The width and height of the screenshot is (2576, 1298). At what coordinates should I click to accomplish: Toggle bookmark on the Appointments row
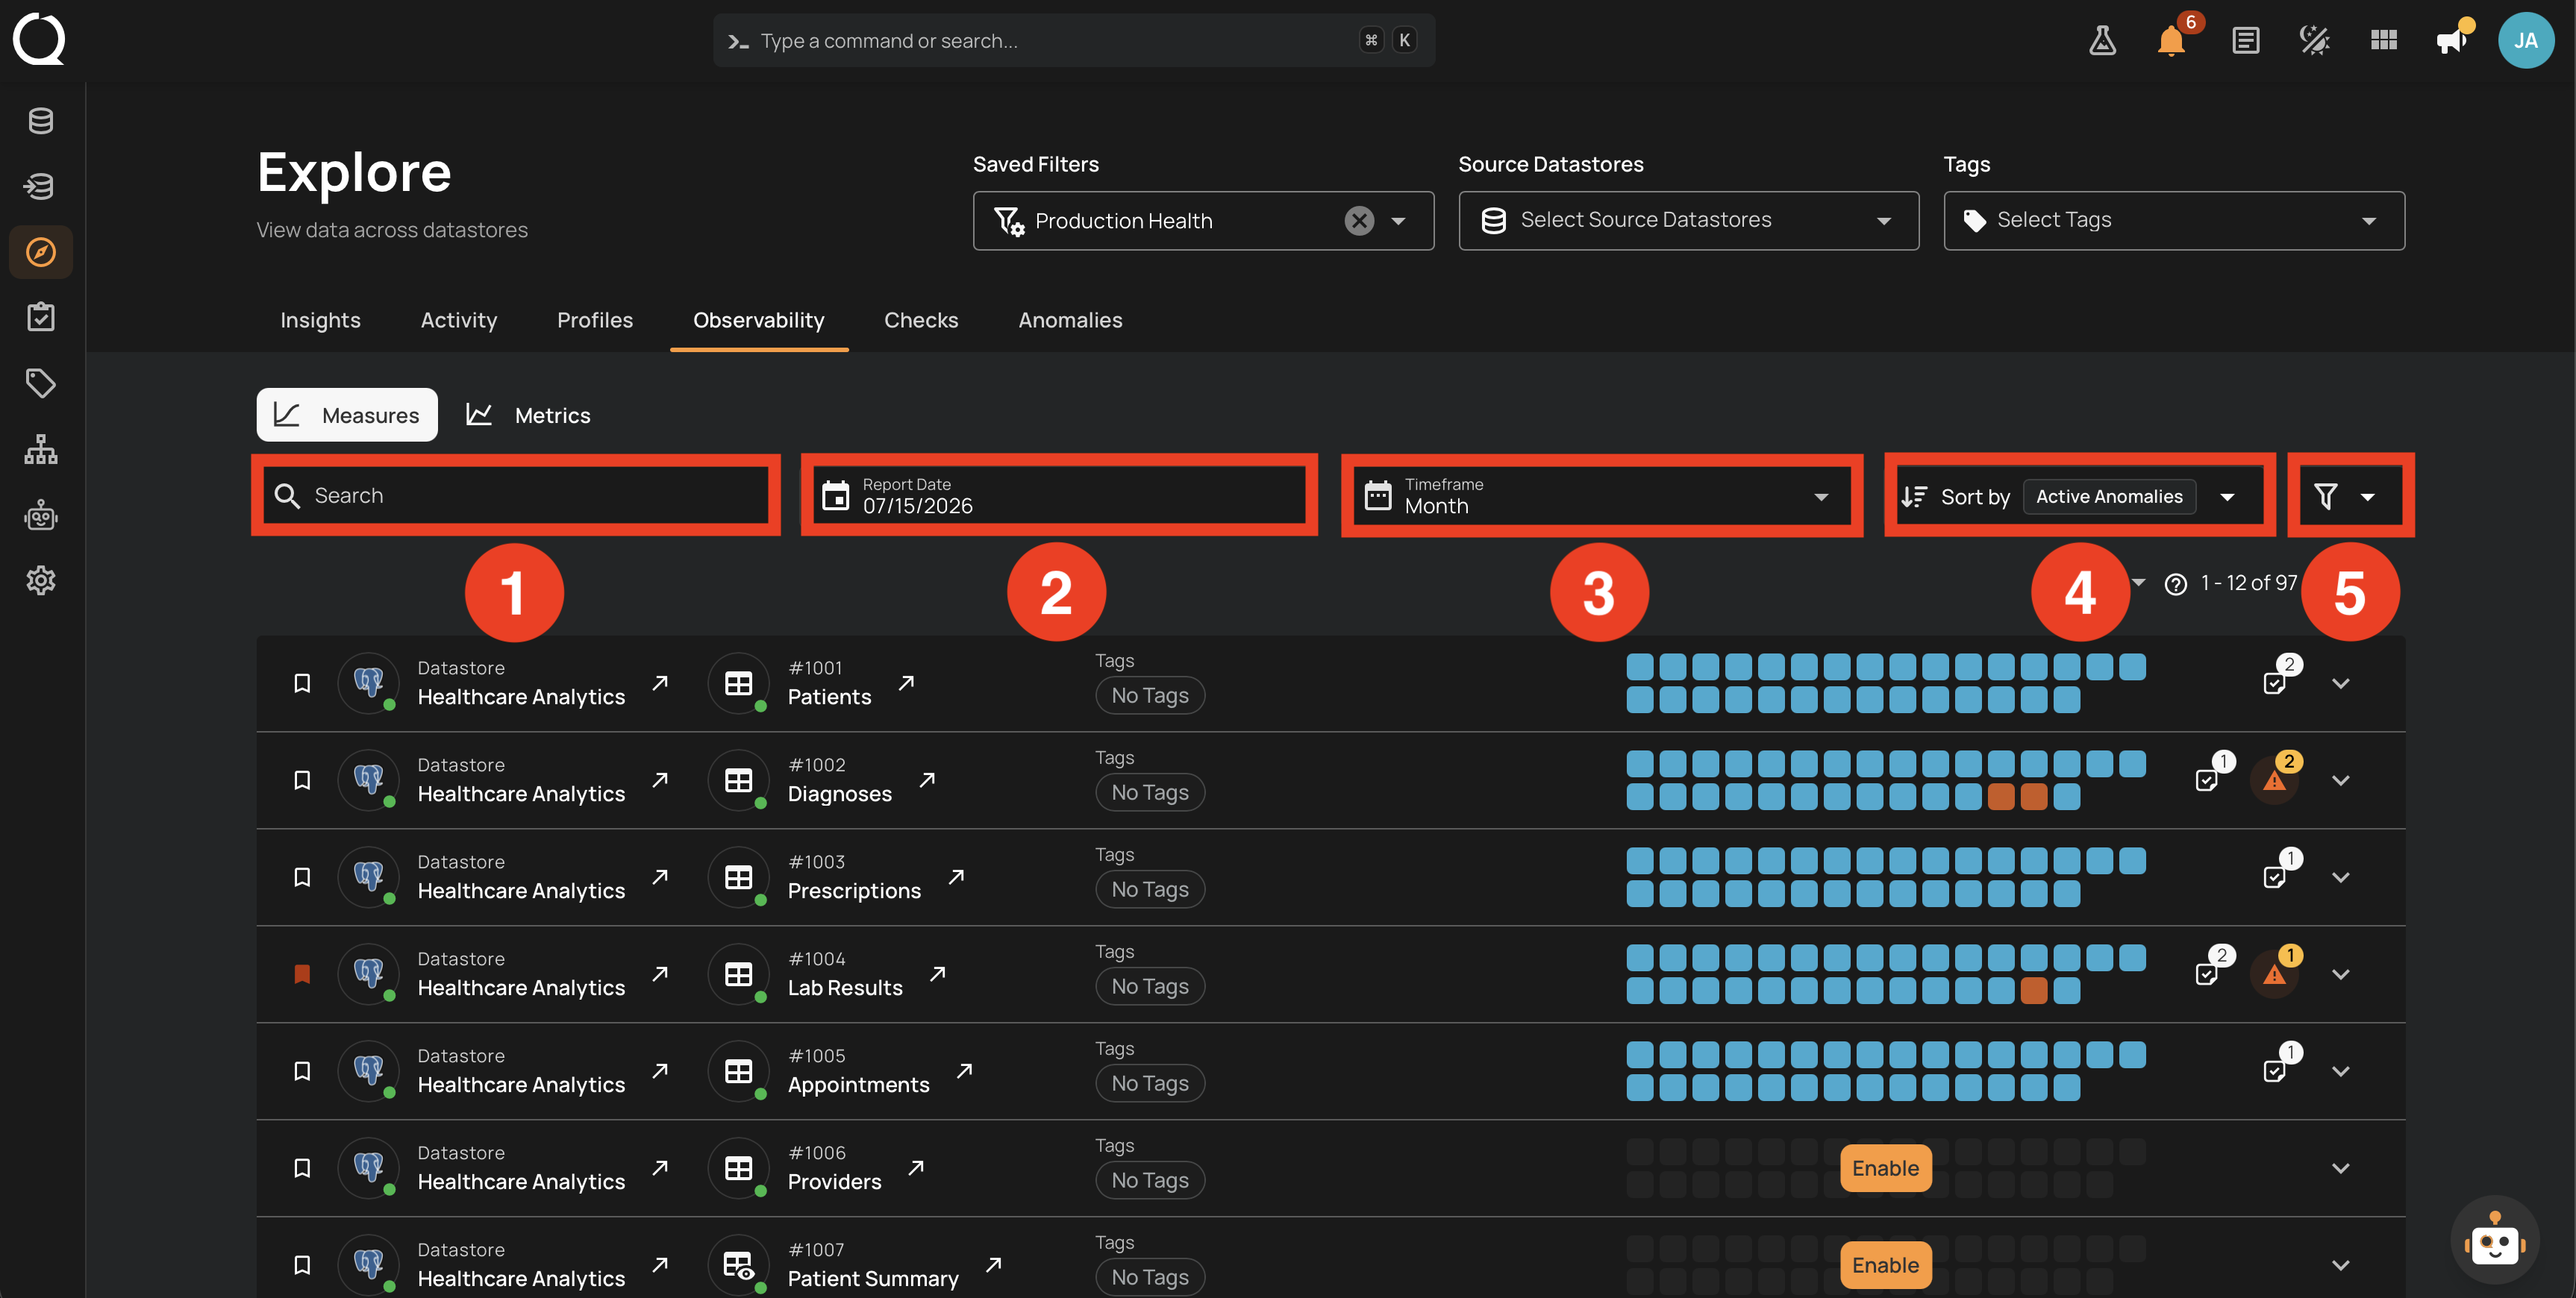pyautogui.click(x=302, y=1071)
